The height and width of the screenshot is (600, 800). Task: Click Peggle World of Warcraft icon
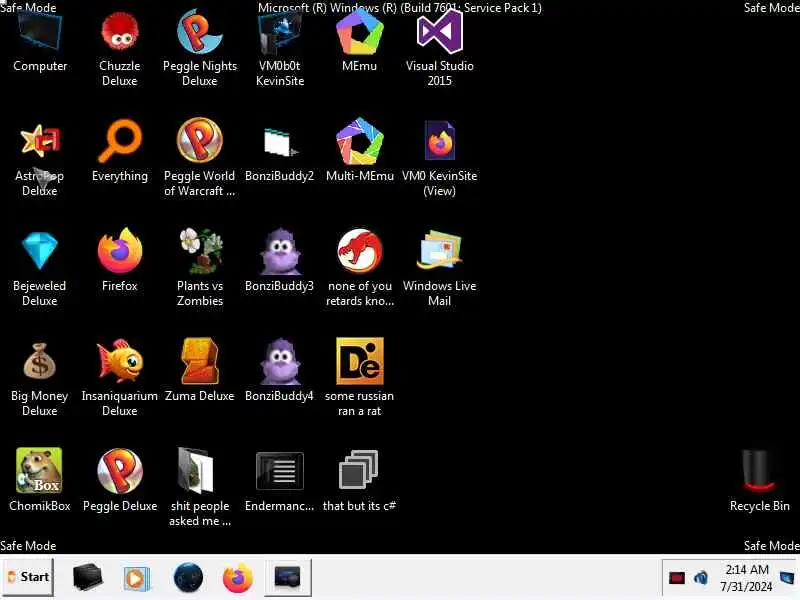(x=199, y=140)
